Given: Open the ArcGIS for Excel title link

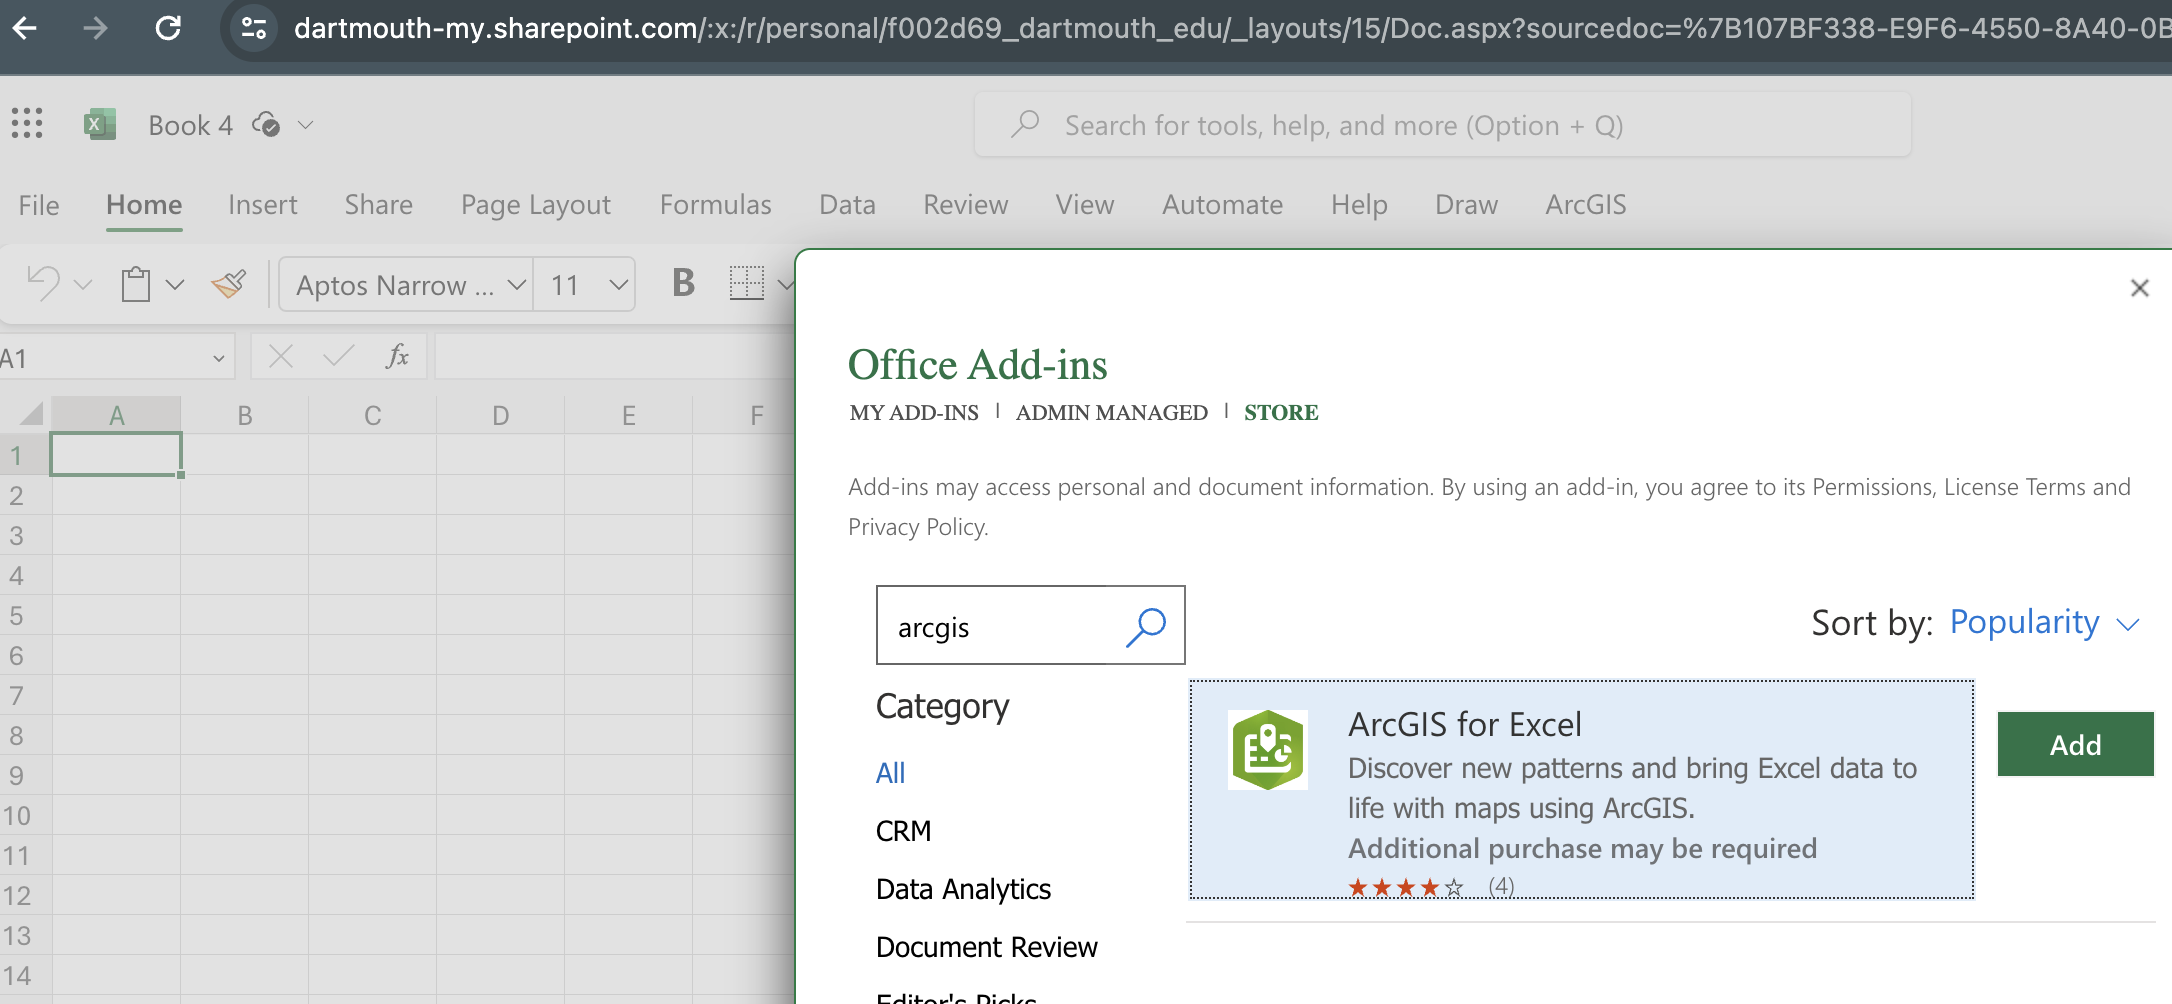Looking at the screenshot, I should click(1465, 724).
